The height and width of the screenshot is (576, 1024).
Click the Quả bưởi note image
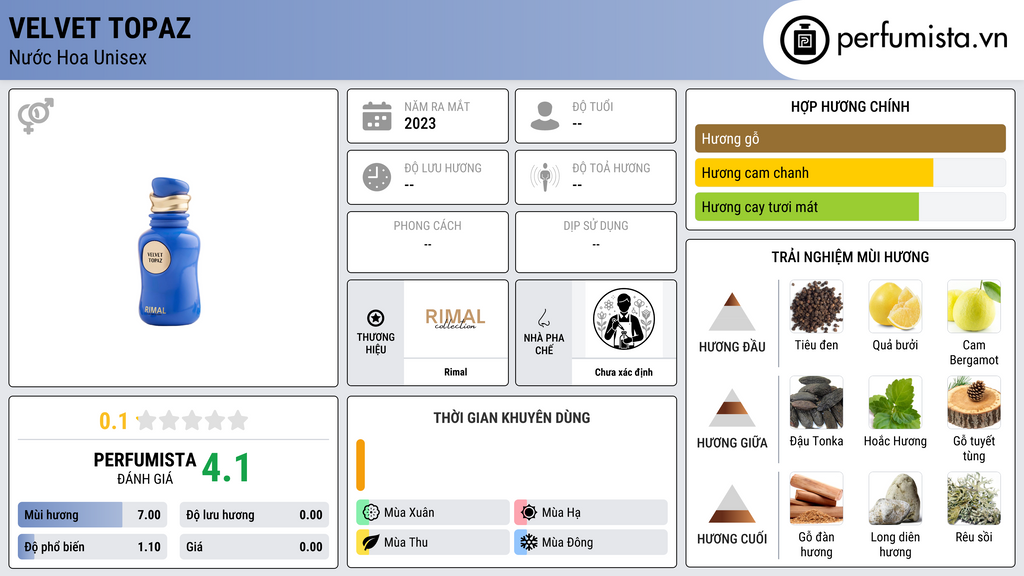pyautogui.click(x=895, y=307)
